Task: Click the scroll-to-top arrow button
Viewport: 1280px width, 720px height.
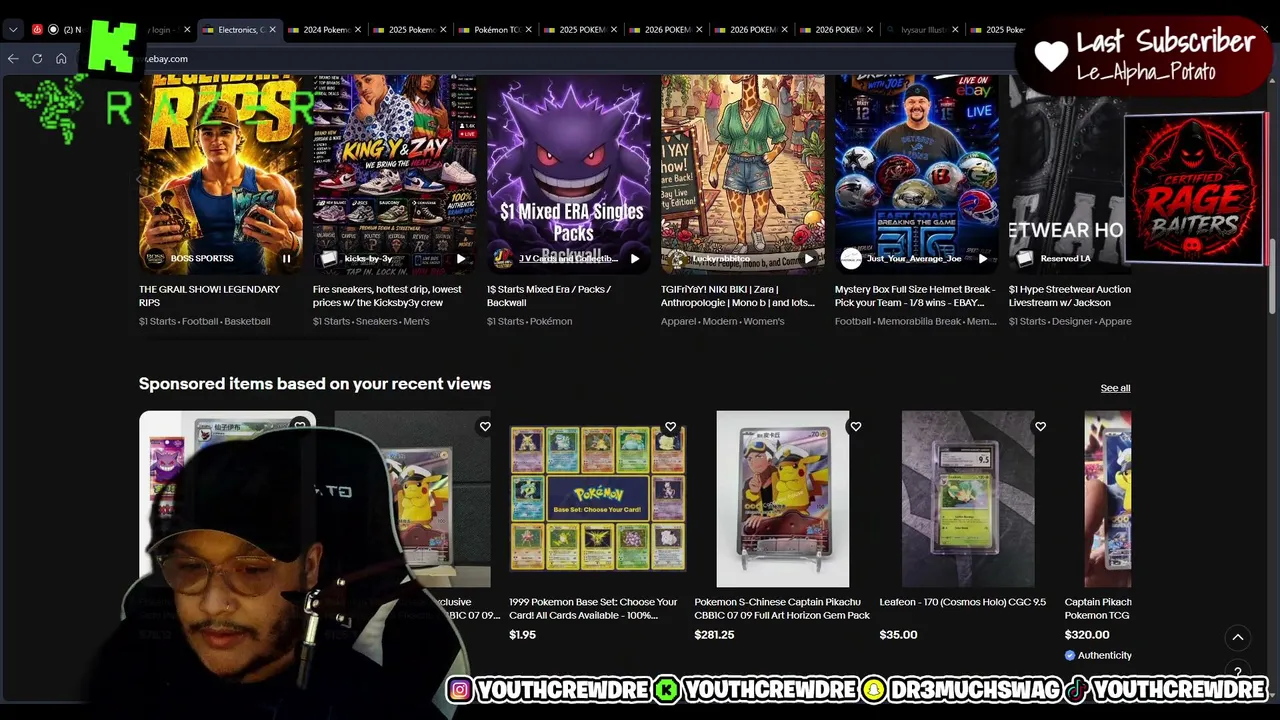Action: pos(1237,637)
